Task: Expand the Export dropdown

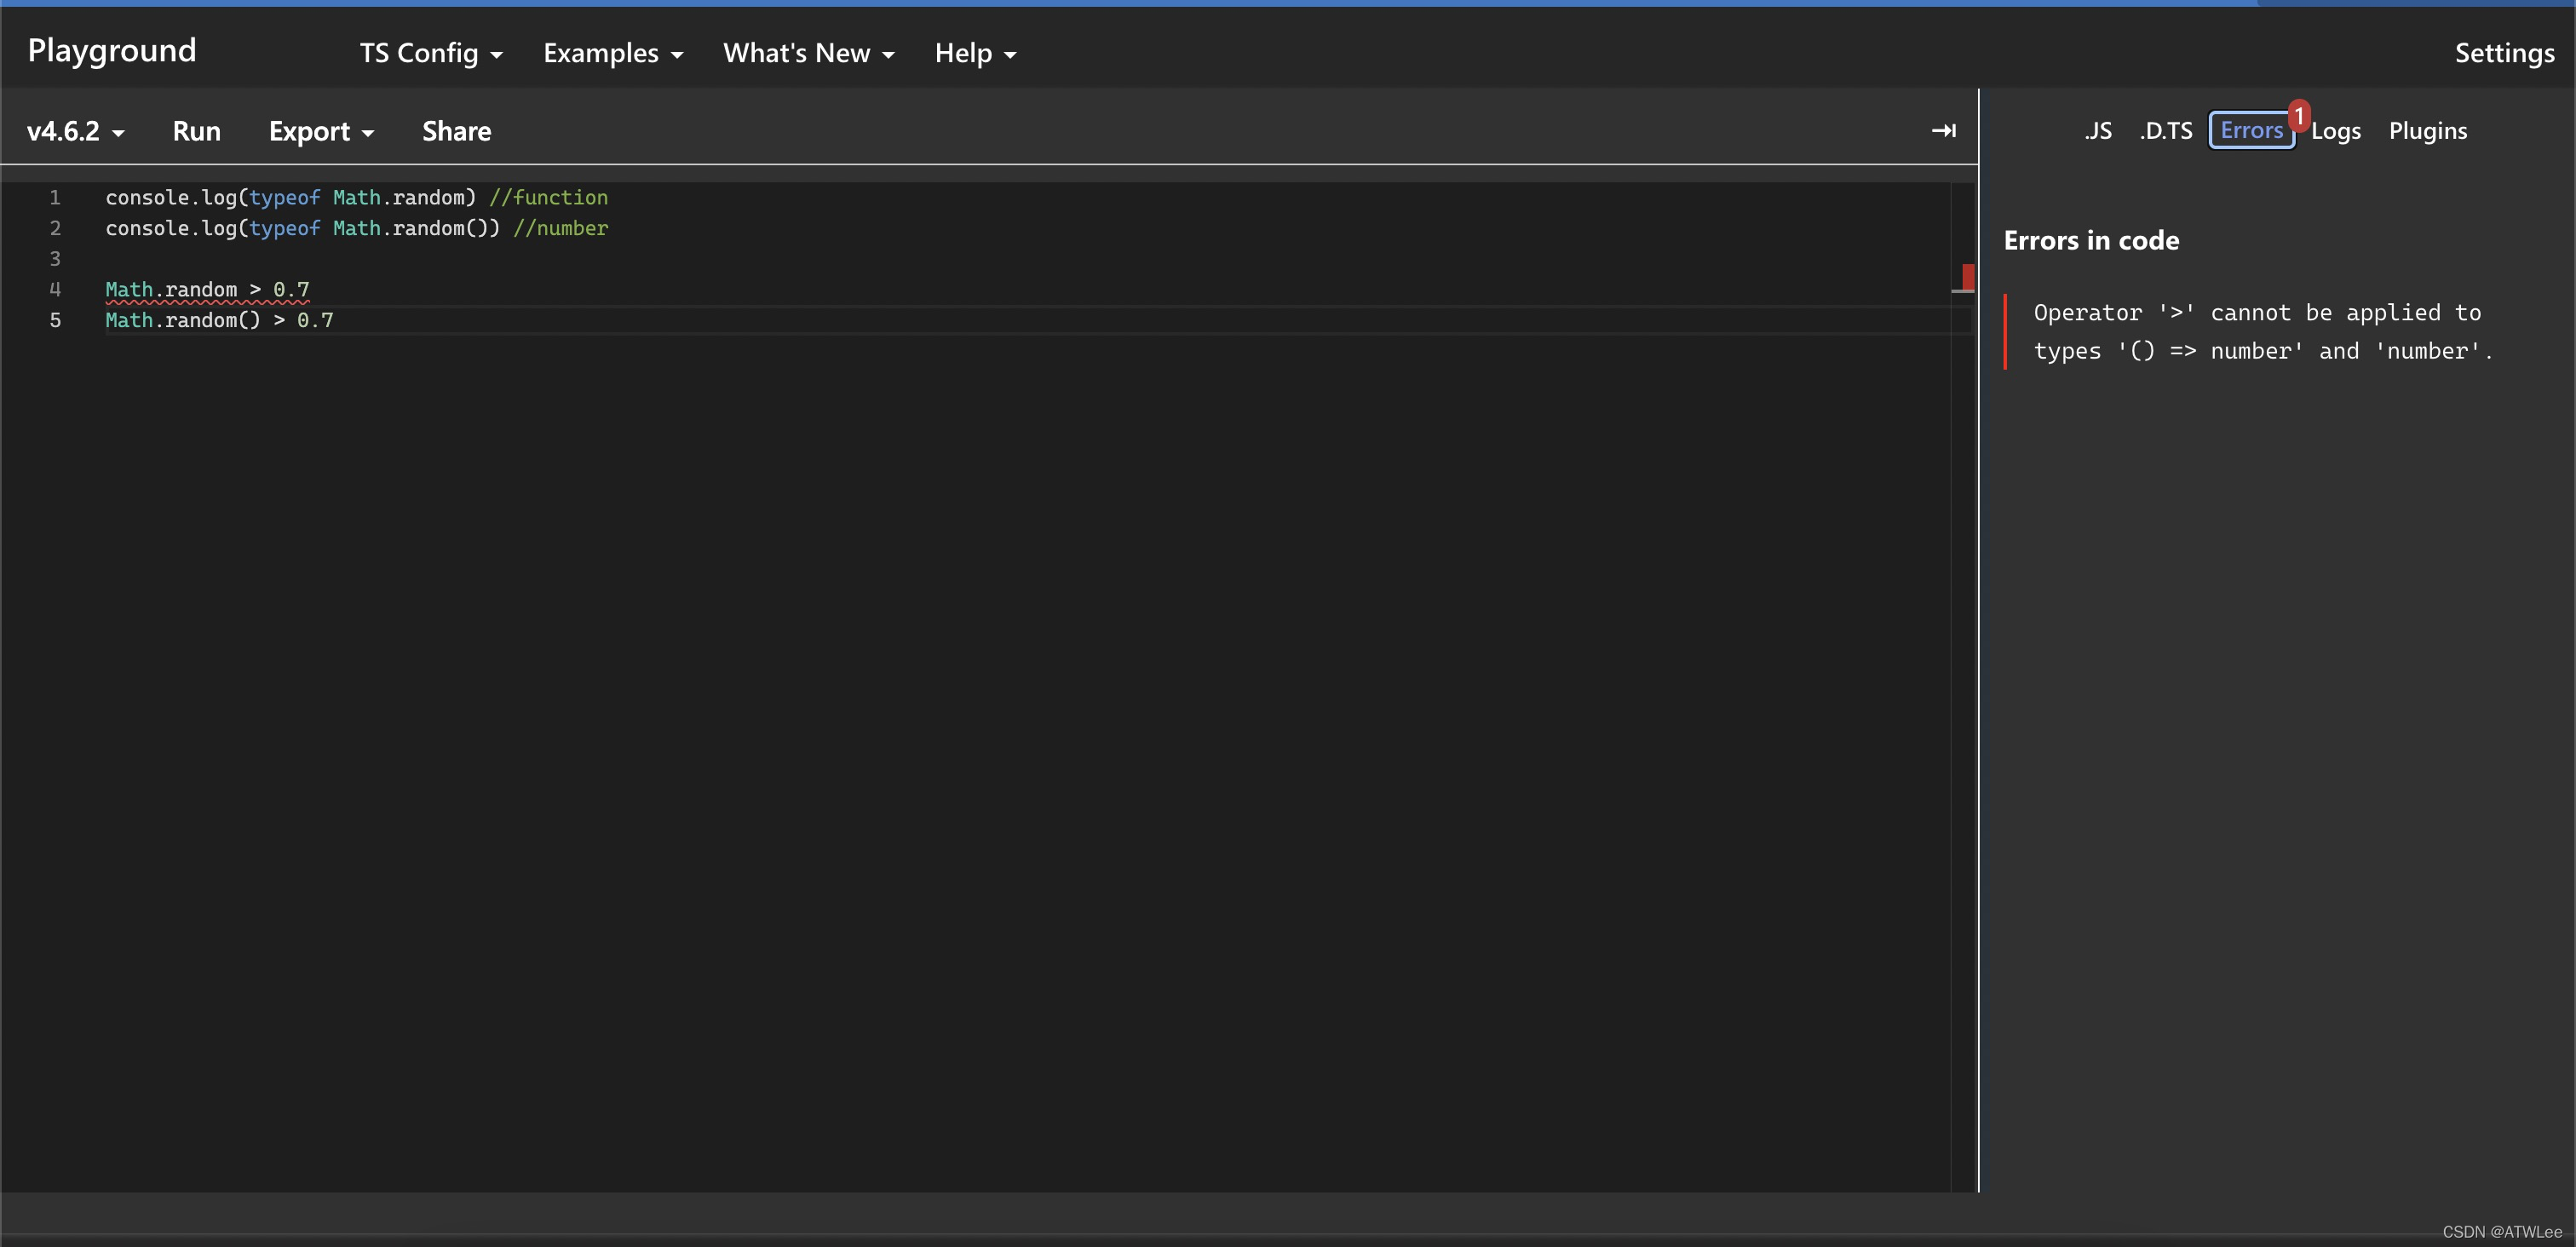Action: point(320,131)
